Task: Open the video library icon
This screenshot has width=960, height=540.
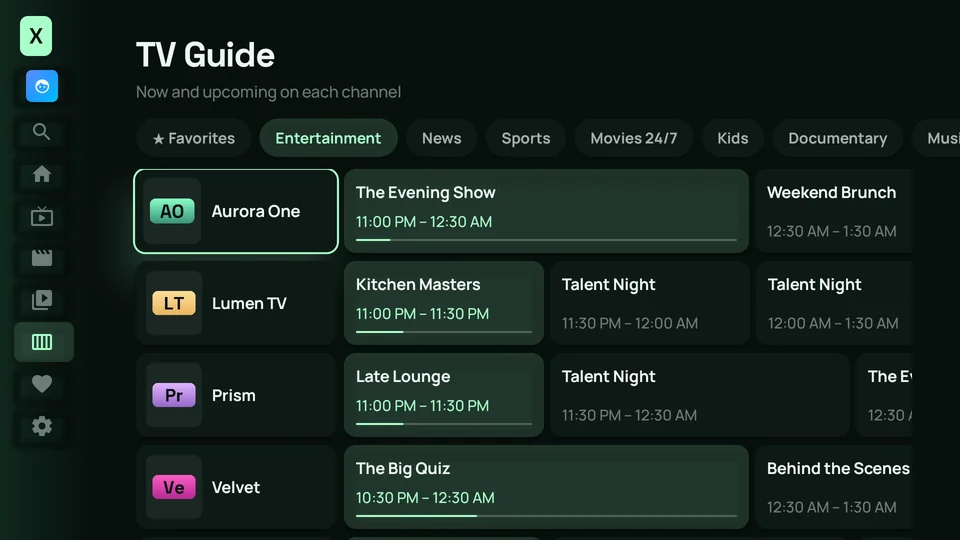Action: coord(42,300)
